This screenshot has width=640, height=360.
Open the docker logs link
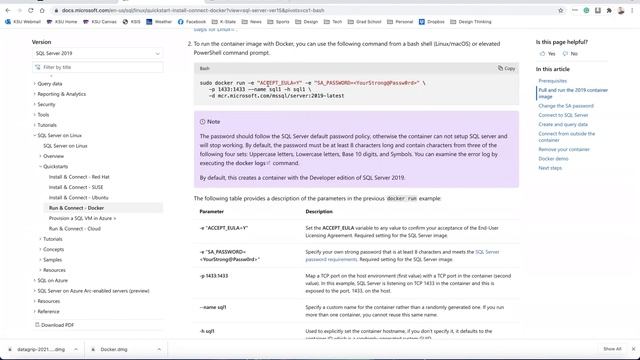click(x=253, y=163)
